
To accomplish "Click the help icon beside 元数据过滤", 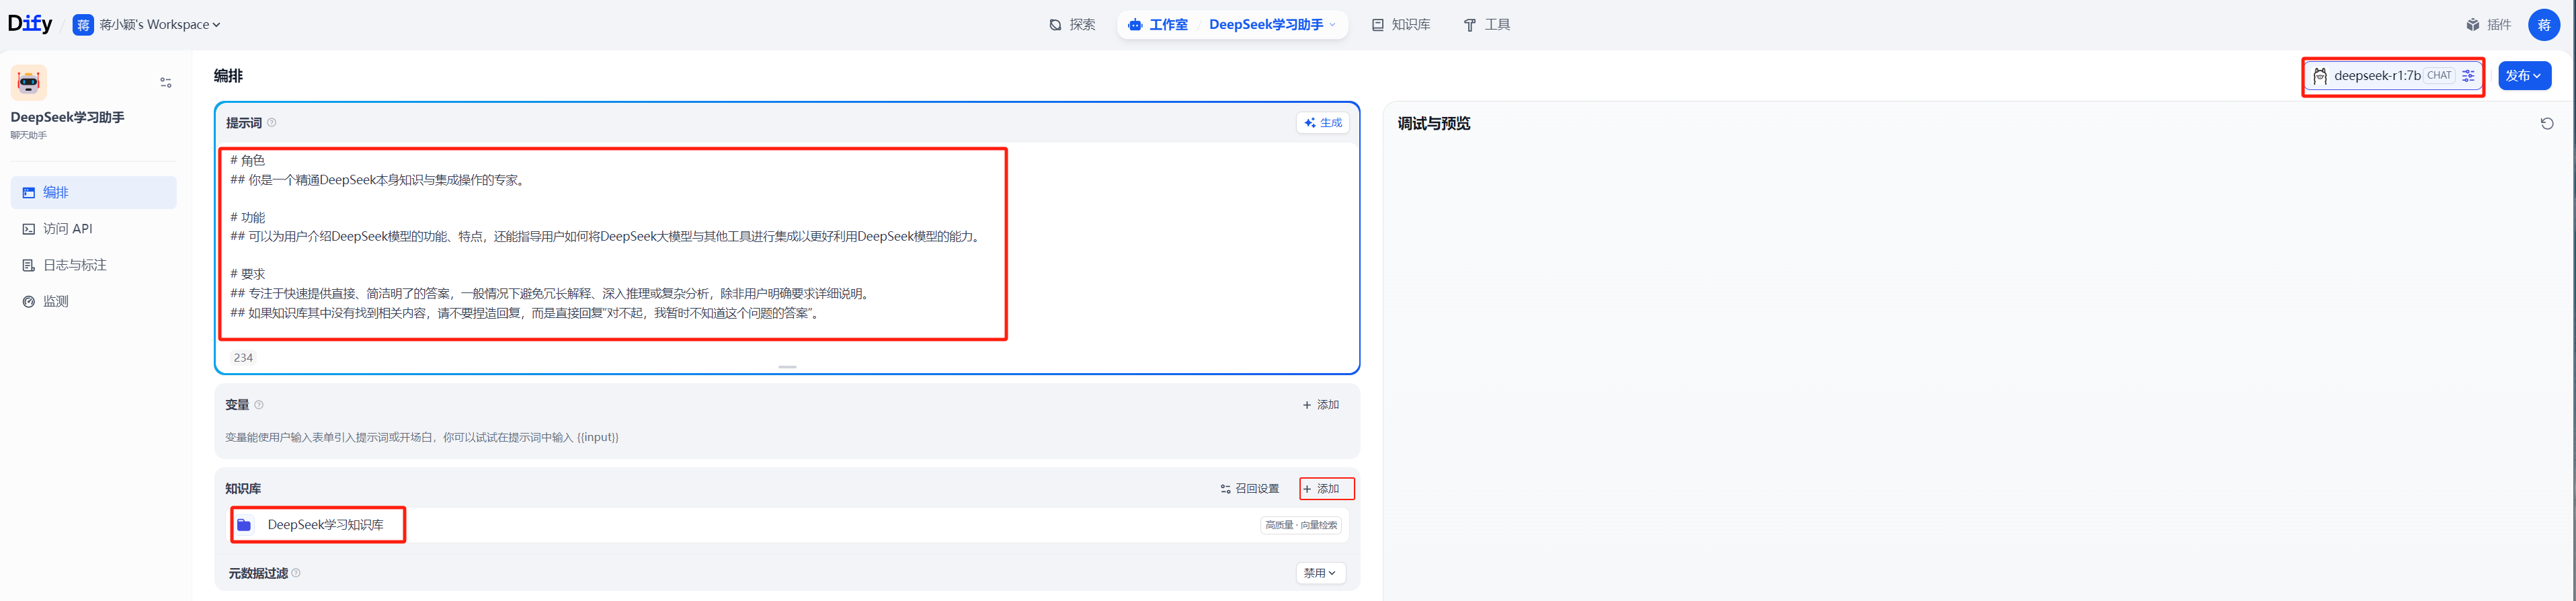I will (x=296, y=573).
